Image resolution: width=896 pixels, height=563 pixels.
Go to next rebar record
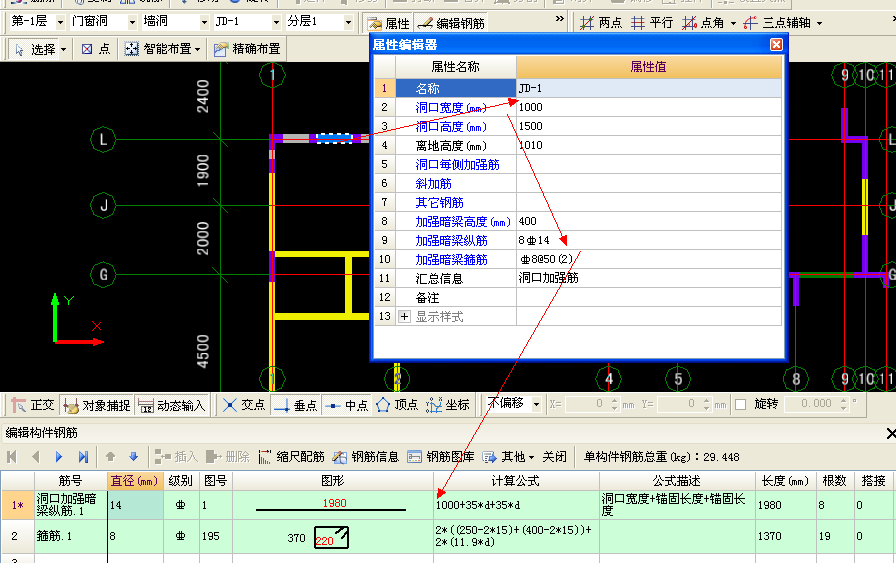pos(59,457)
